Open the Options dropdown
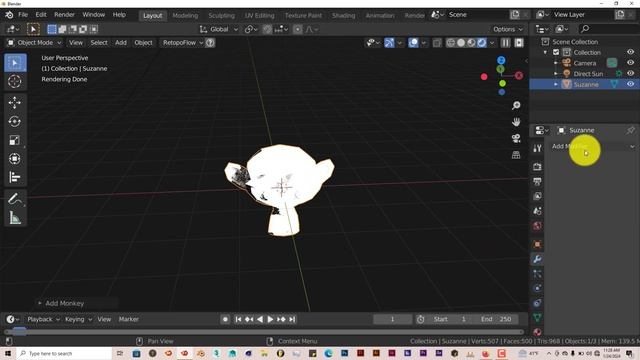This screenshot has height=360, width=640. [x=508, y=29]
